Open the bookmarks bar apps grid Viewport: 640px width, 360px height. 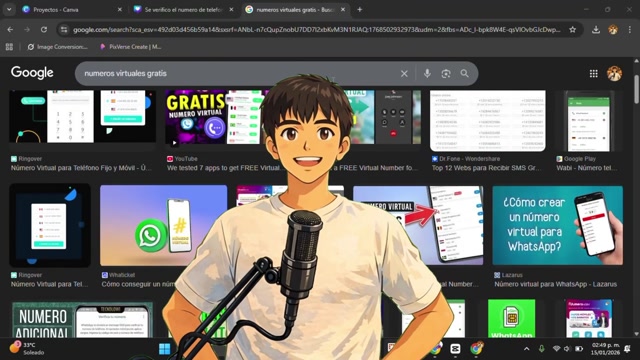point(9,47)
